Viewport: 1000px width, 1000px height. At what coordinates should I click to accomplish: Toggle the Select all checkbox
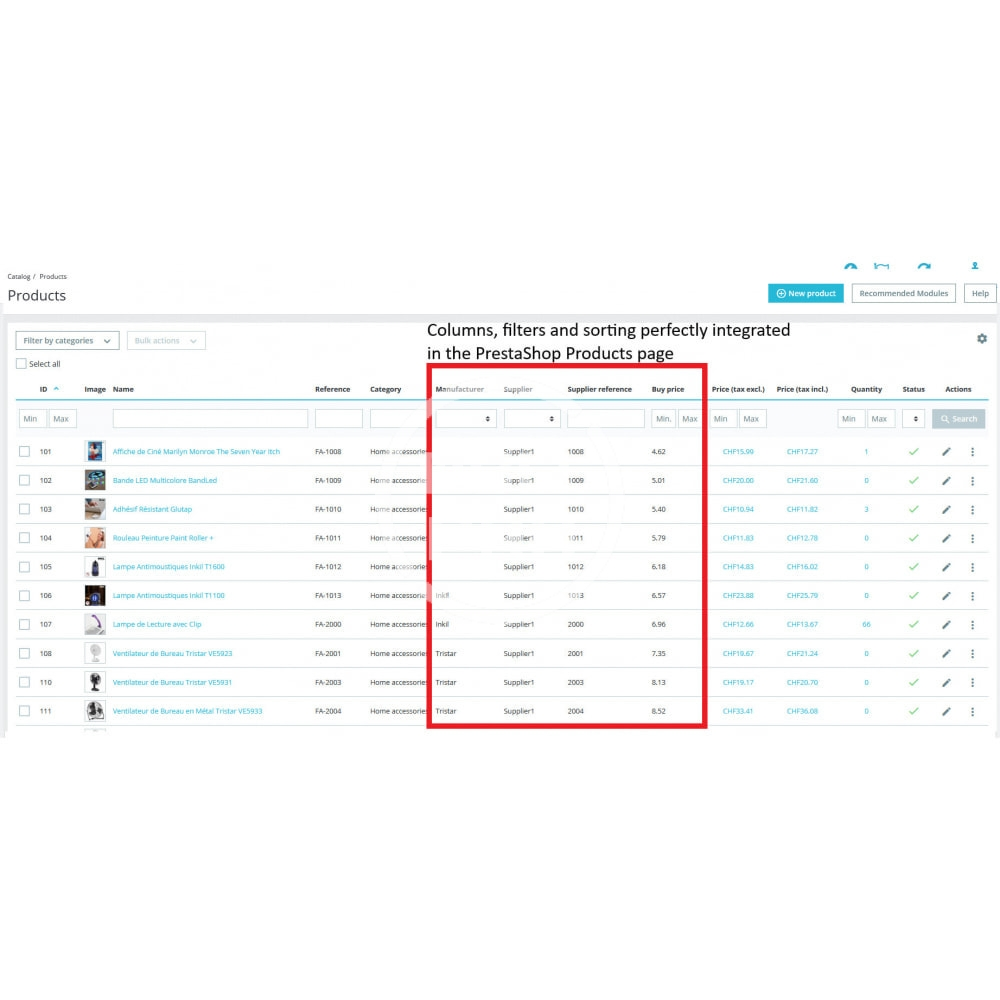[22, 364]
